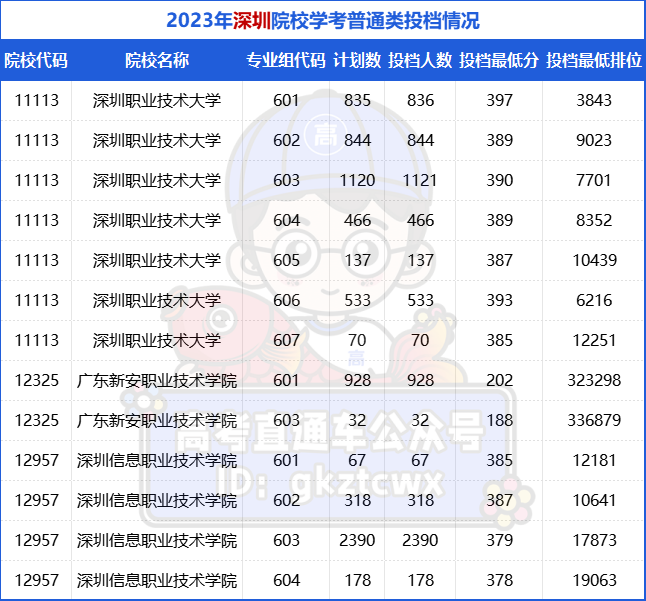Click the 院校名称 column header

point(157,60)
